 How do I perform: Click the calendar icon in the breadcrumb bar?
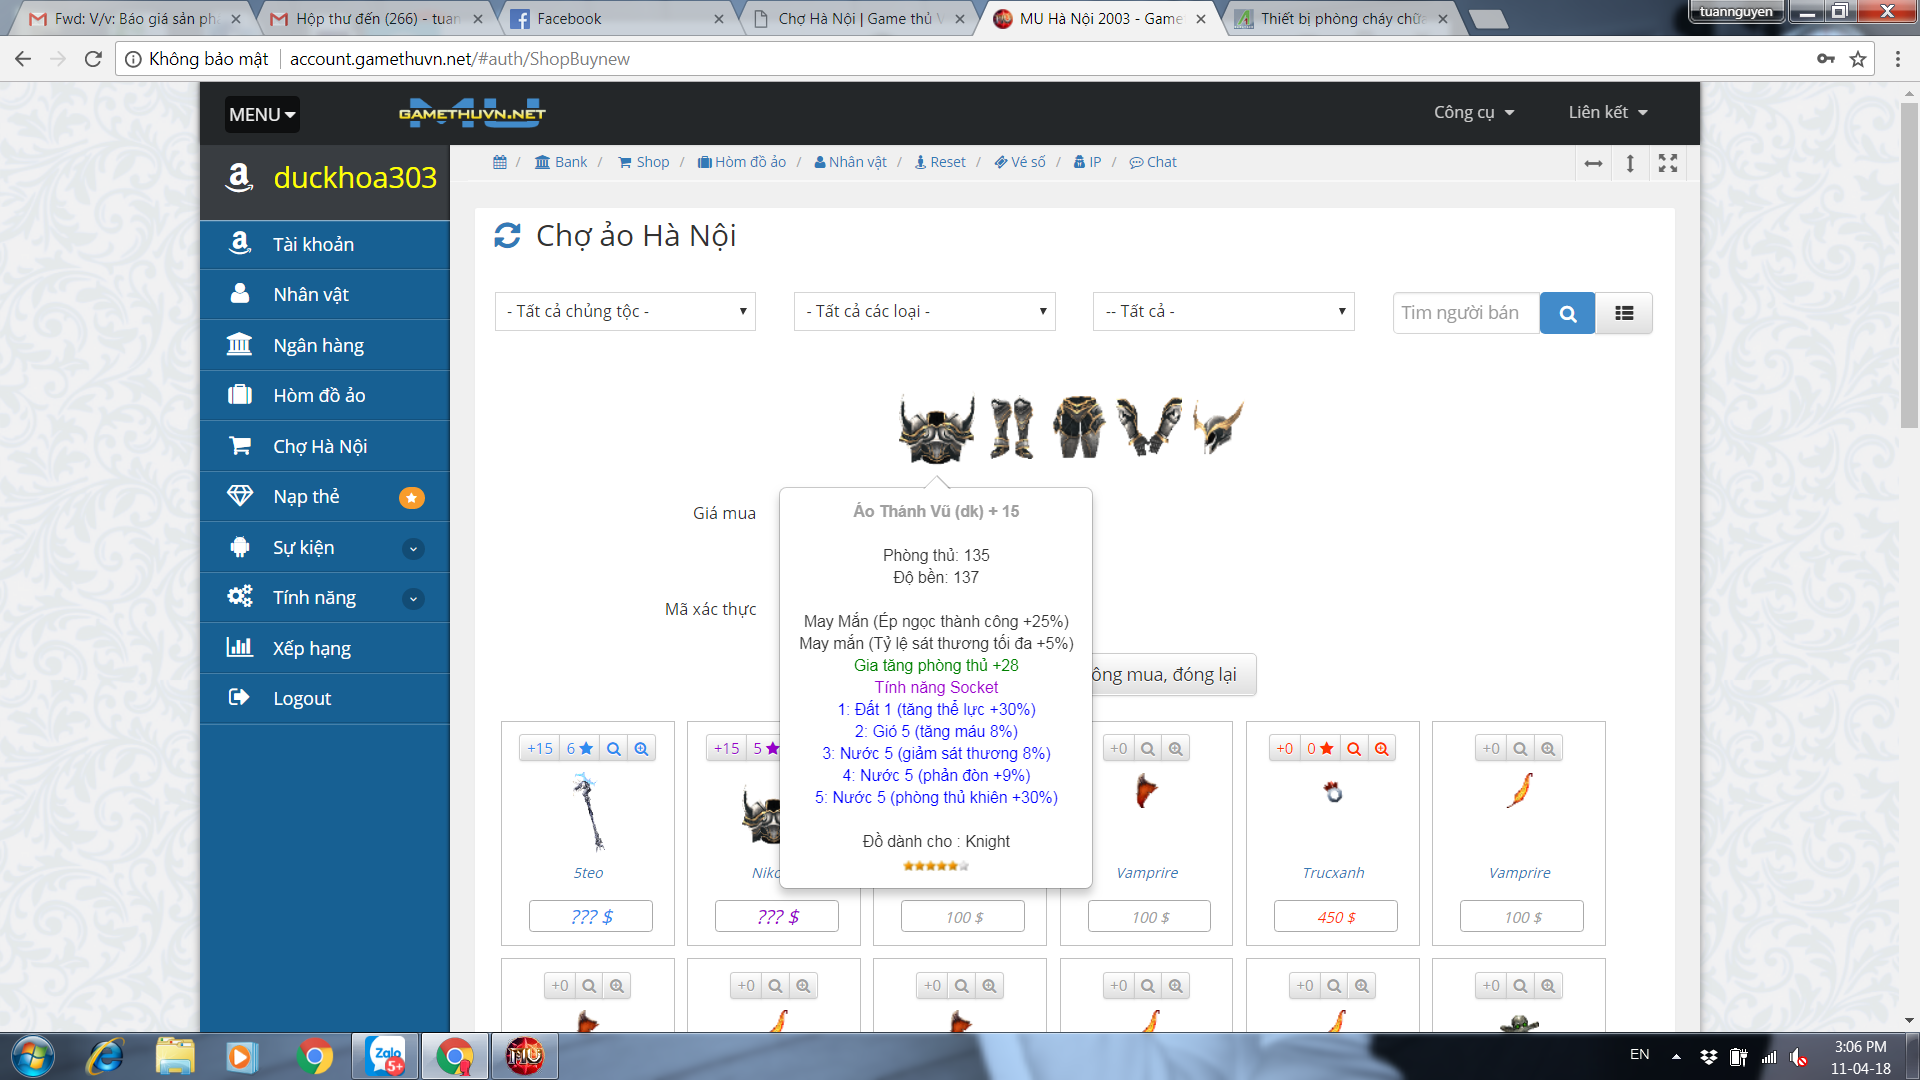tap(500, 162)
